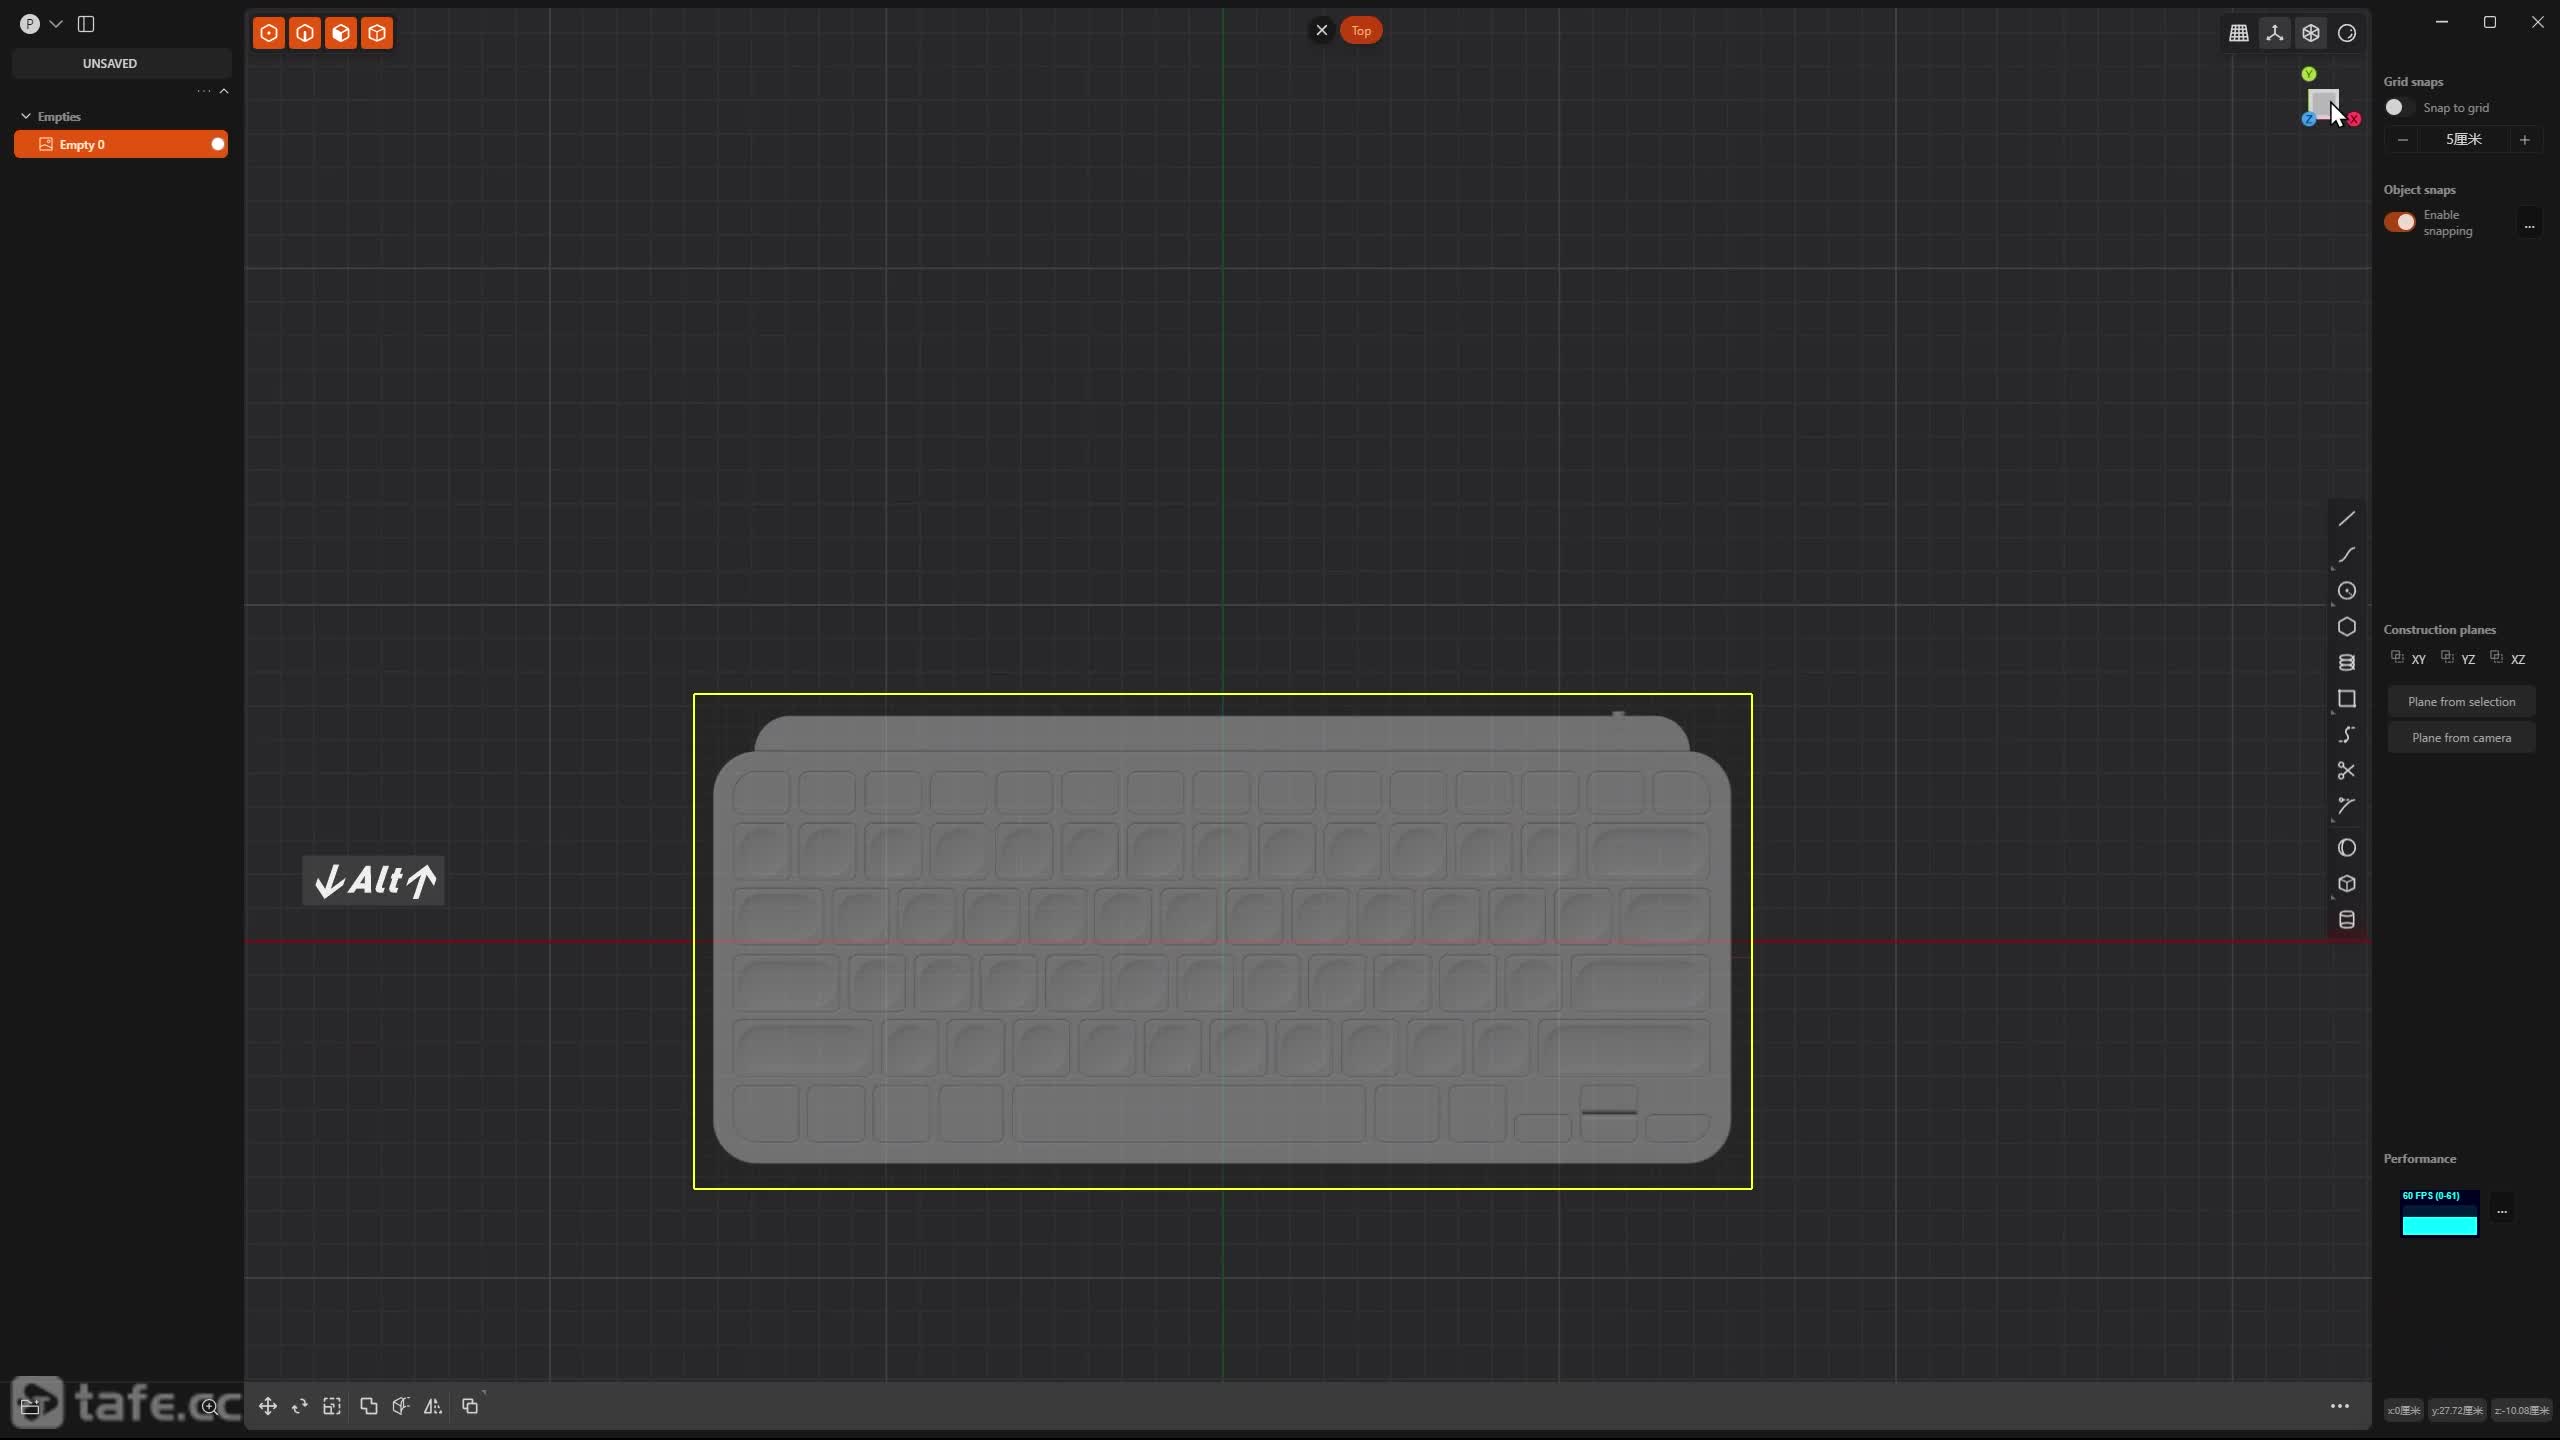
Task: Select the Box cube tool
Action: click(2346, 884)
